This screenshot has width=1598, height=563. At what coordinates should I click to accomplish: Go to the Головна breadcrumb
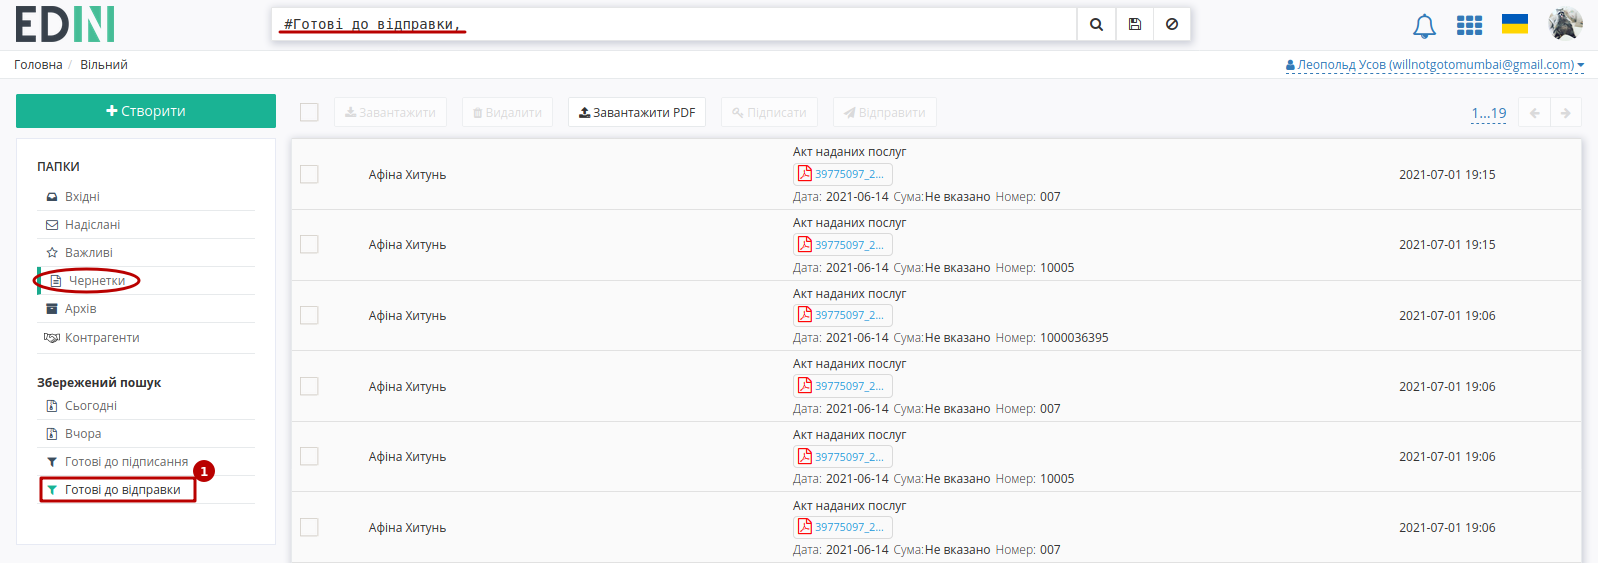coord(38,65)
